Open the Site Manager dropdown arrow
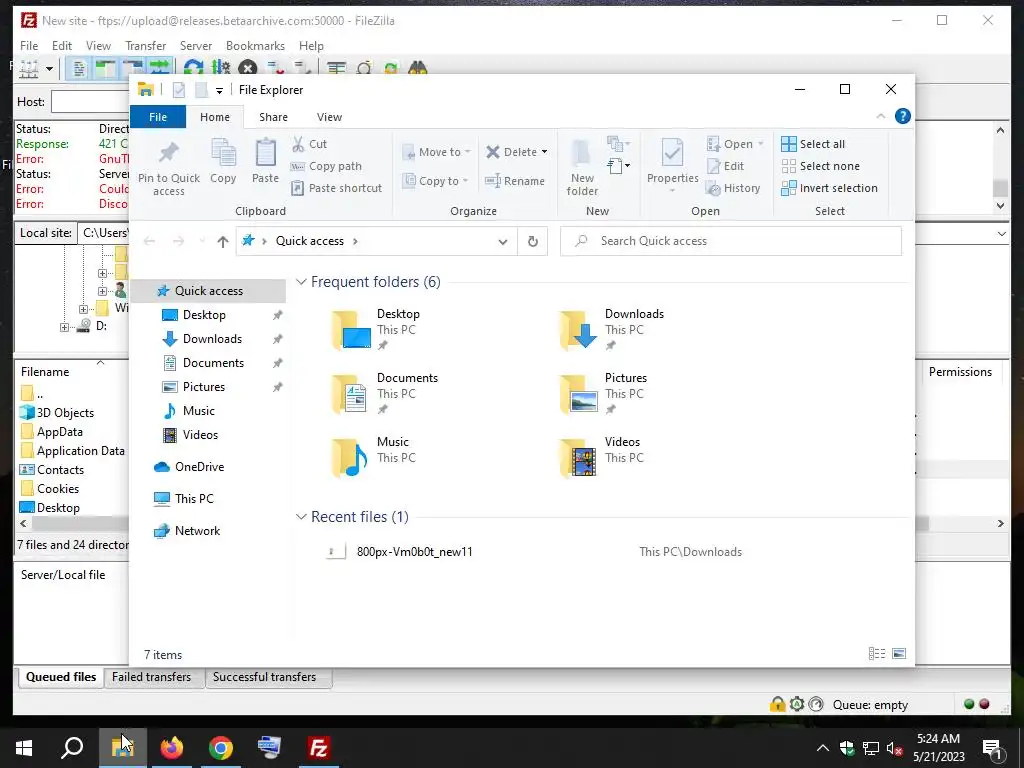 tap(49, 68)
